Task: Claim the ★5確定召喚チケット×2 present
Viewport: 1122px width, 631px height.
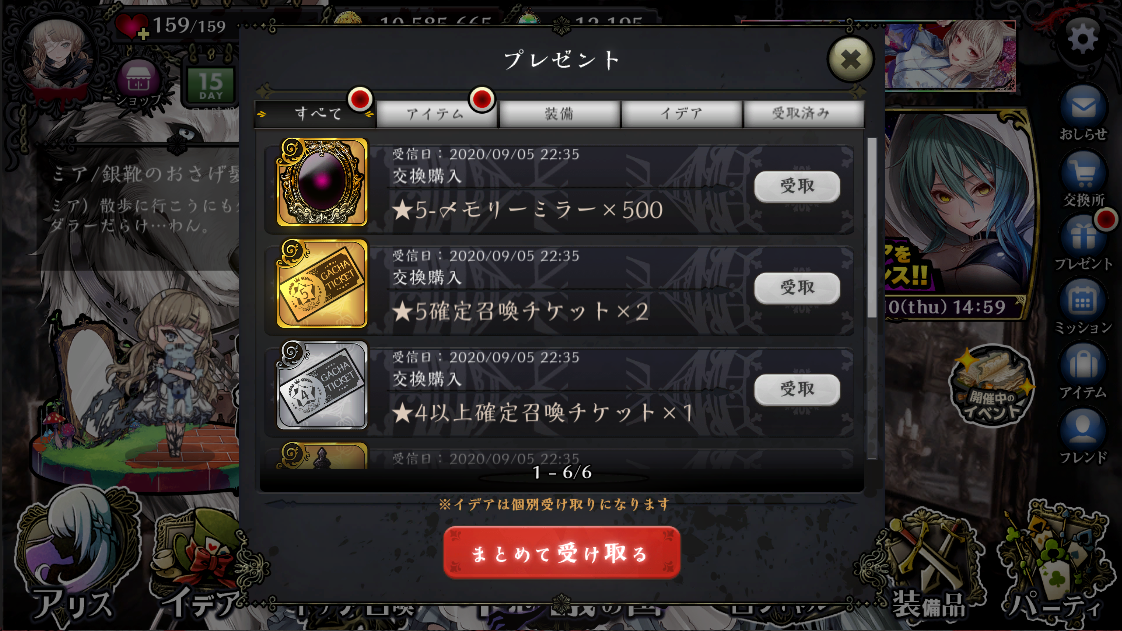Action: (x=796, y=288)
